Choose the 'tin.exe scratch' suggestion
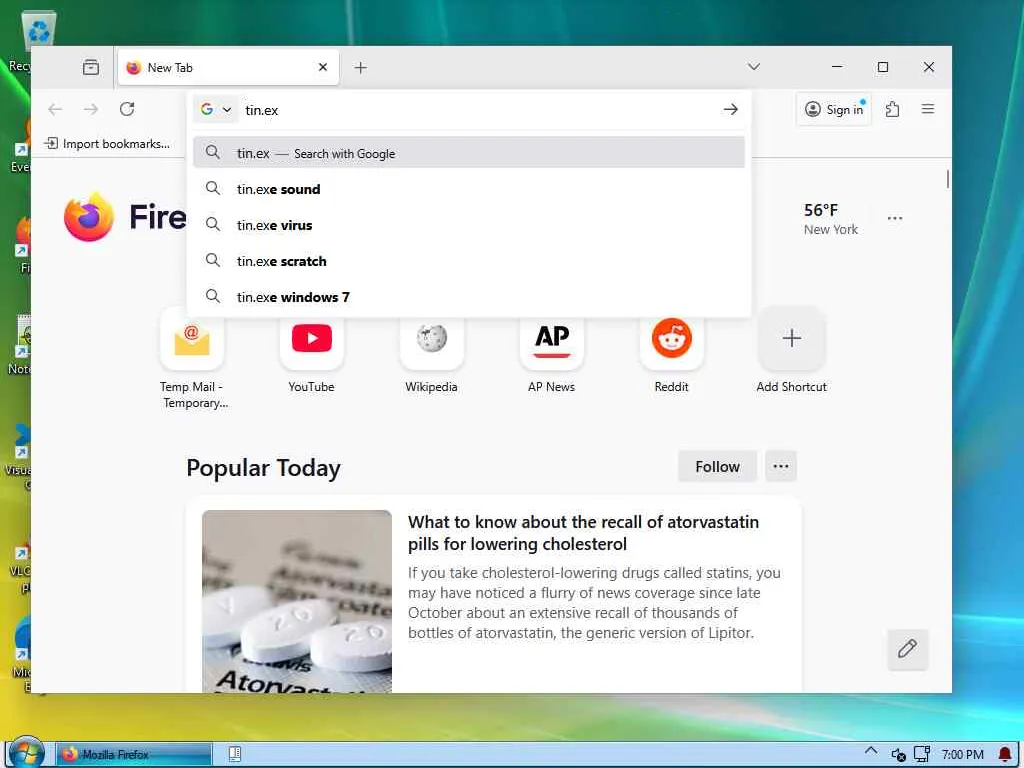 pos(468,261)
